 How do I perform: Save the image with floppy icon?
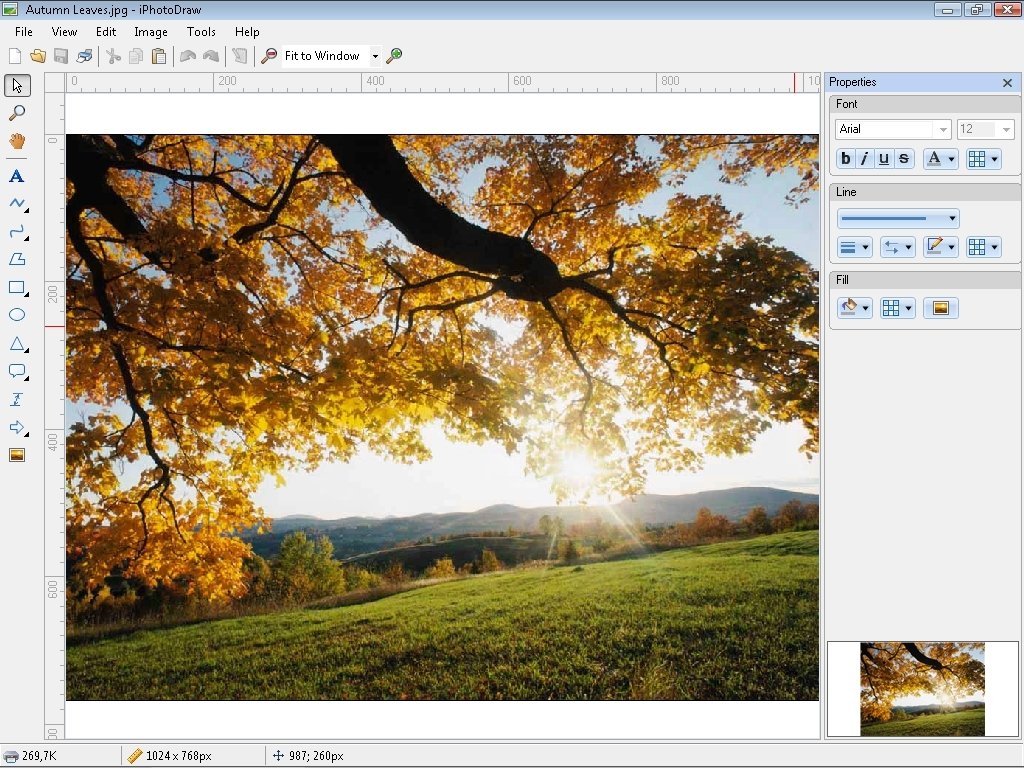coord(61,56)
